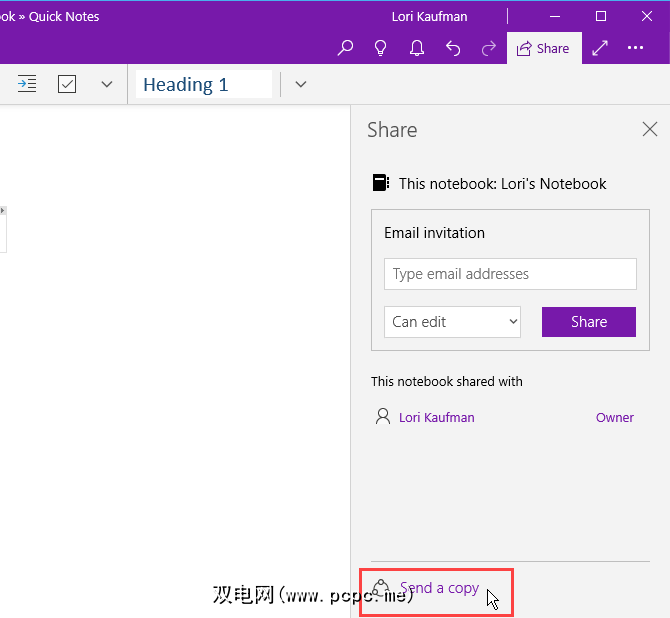Viewport: 670px width, 618px height.
Task: Click the search magnifier icon
Action: tap(345, 48)
